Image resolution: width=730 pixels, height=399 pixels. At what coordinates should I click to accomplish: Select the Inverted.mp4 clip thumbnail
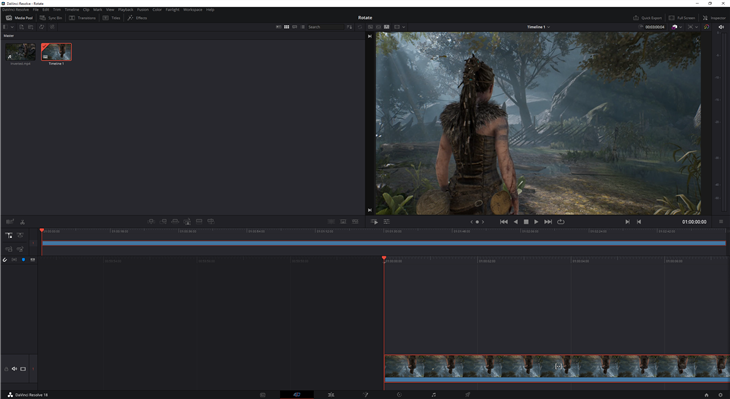tap(20, 52)
